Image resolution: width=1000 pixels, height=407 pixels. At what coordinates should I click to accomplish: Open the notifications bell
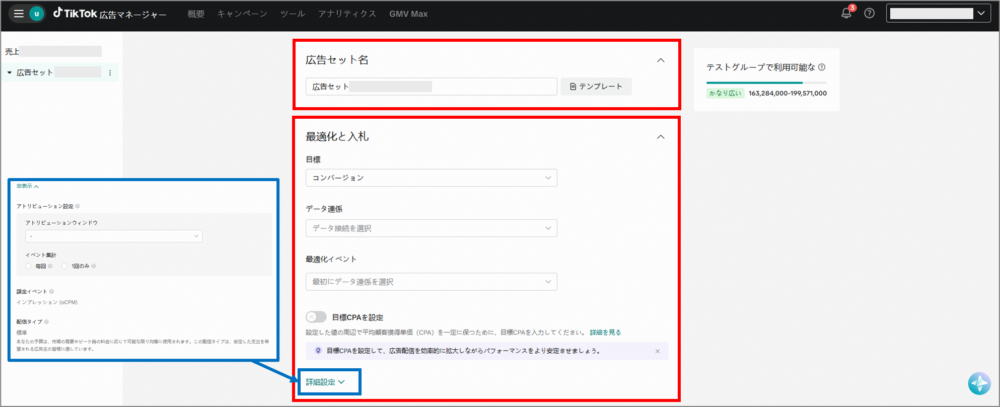point(846,14)
